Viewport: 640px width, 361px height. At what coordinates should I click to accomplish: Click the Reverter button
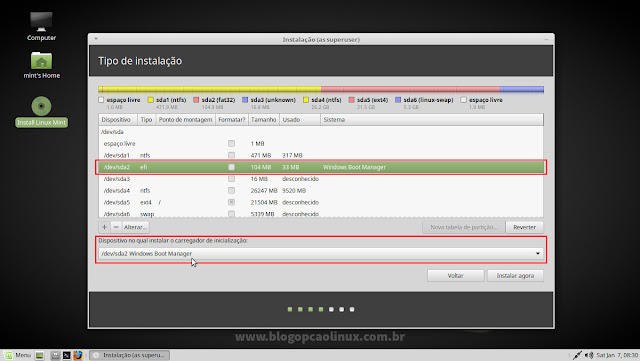(524, 227)
